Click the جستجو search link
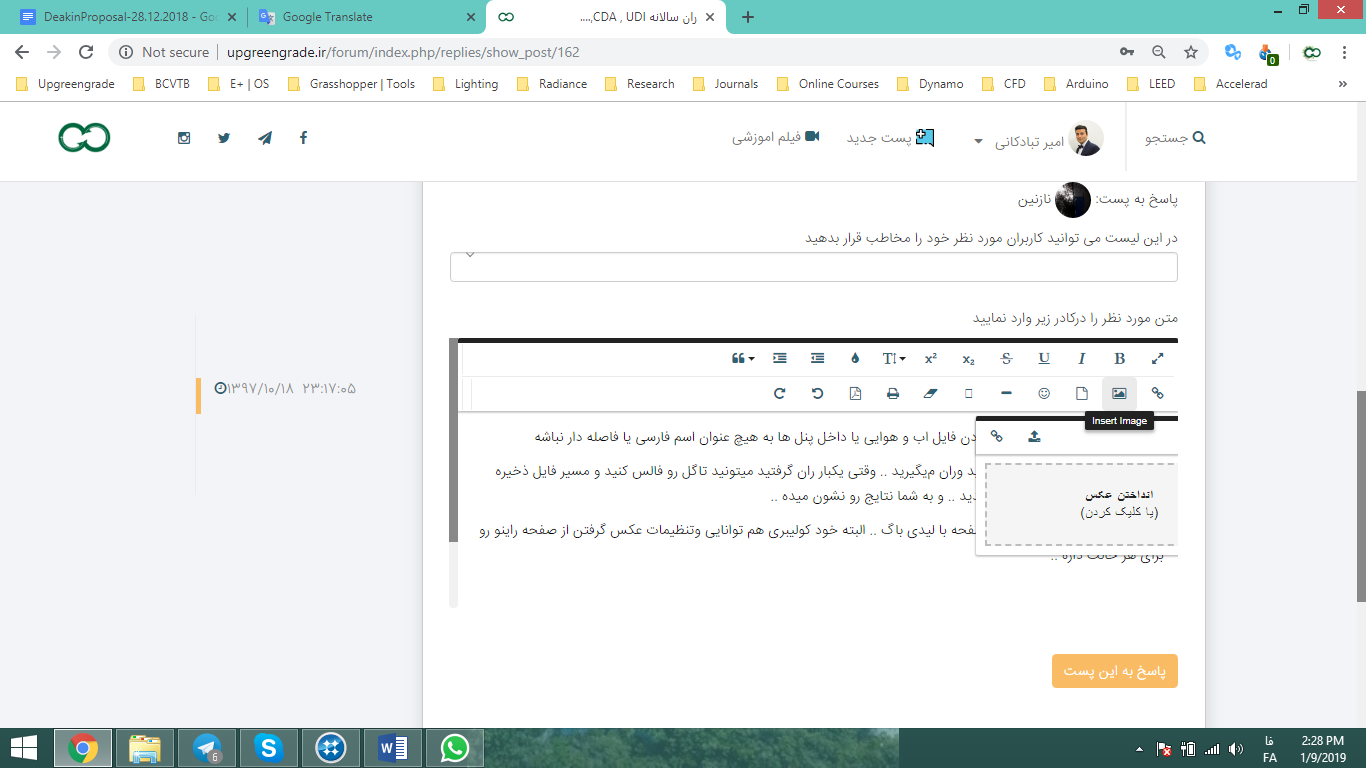 click(1175, 138)
